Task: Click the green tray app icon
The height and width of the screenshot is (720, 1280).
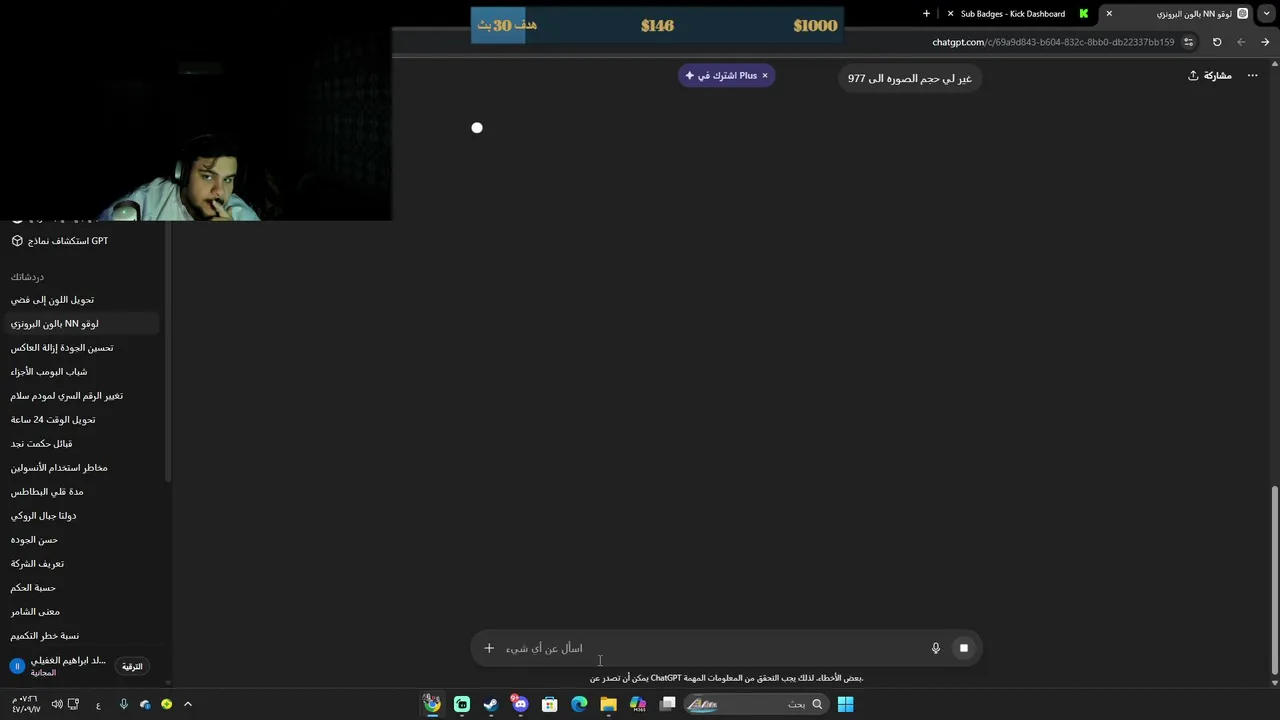Action: coord(167,704)
